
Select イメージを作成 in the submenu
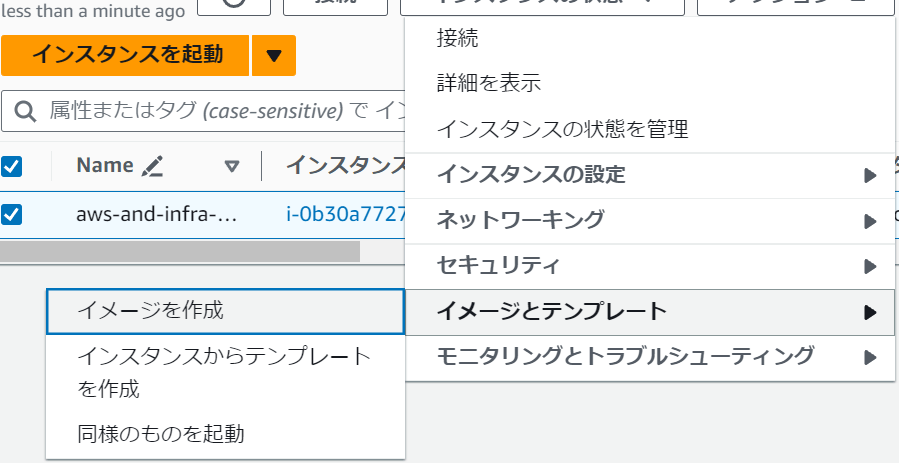[x=225, y=312]
